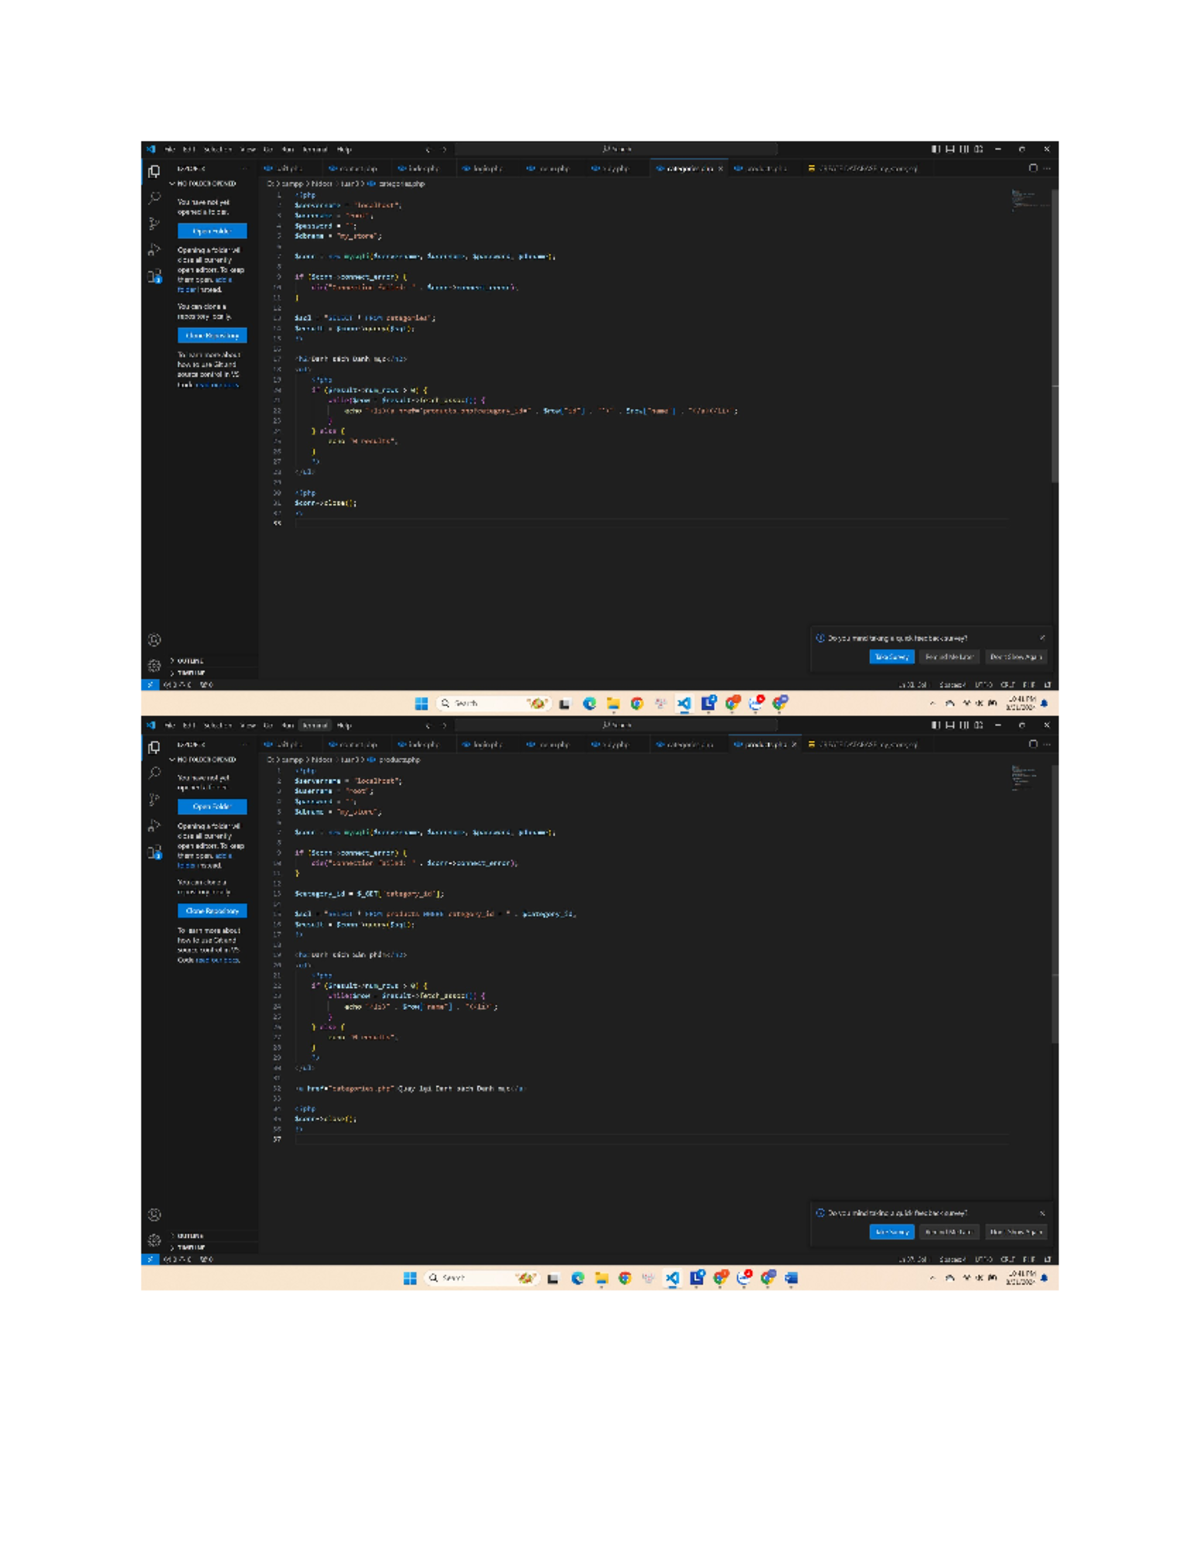The width and height of the screenshot is (1200, 1553).
Task: Collapse NO FOLDER OPENED section in categories.php window
Action: click(x=204, y=184)
